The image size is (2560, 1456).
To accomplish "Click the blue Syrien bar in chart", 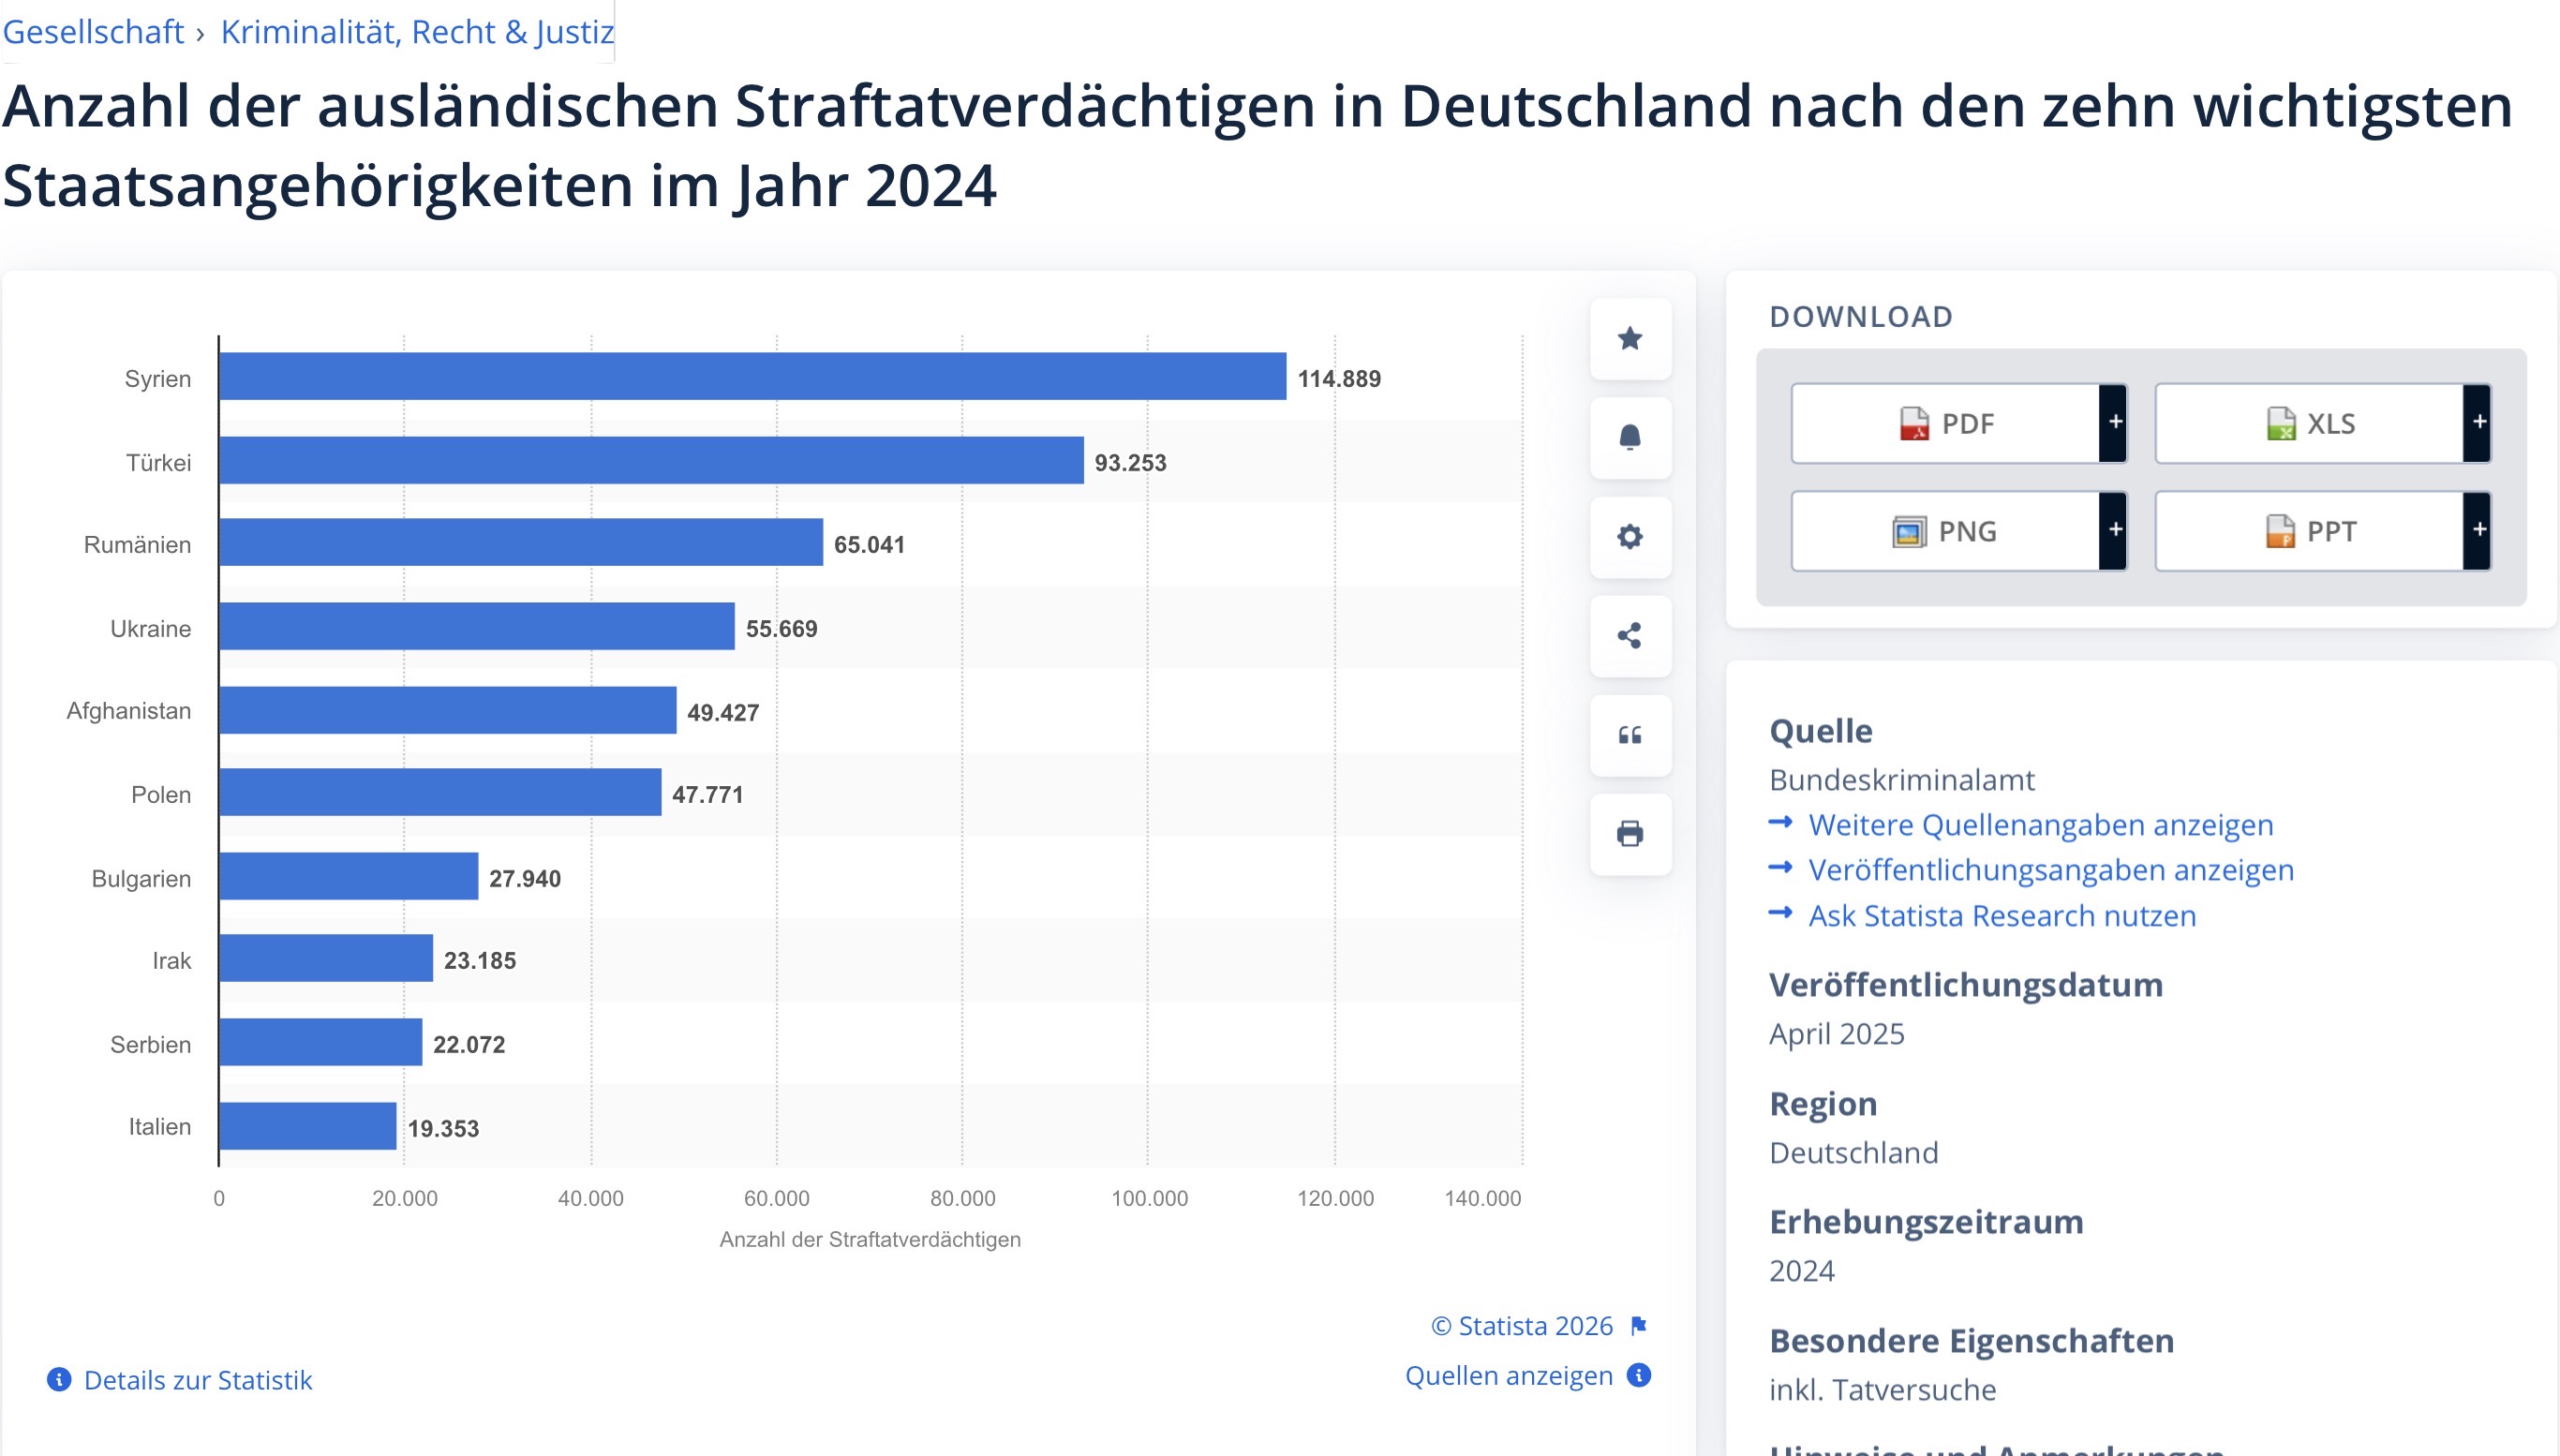I will [x=752, y=377].
